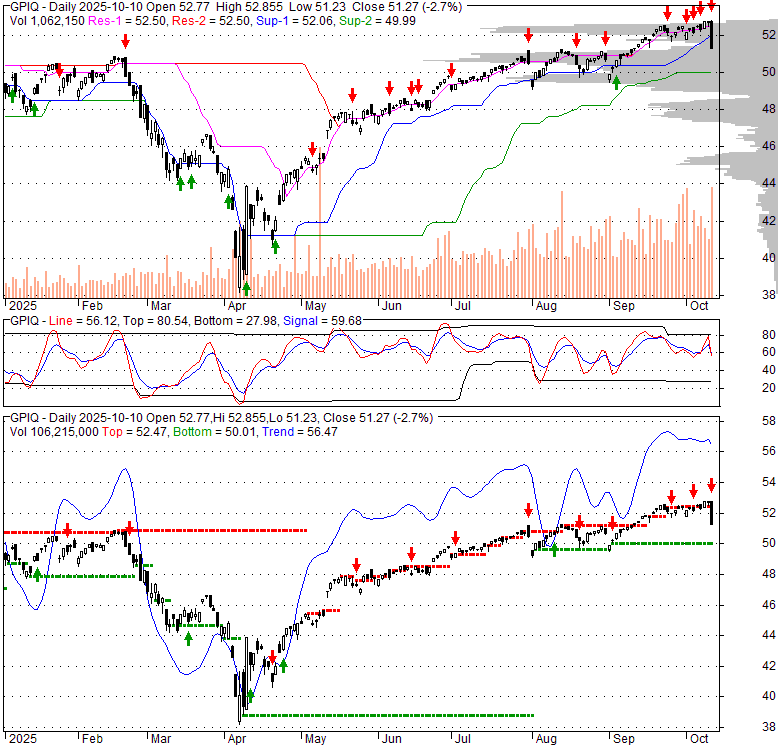Click the 'Signal = 59.68' oscillator label
The width and height of the screenshot is (780, 745).
click(322, 321)
